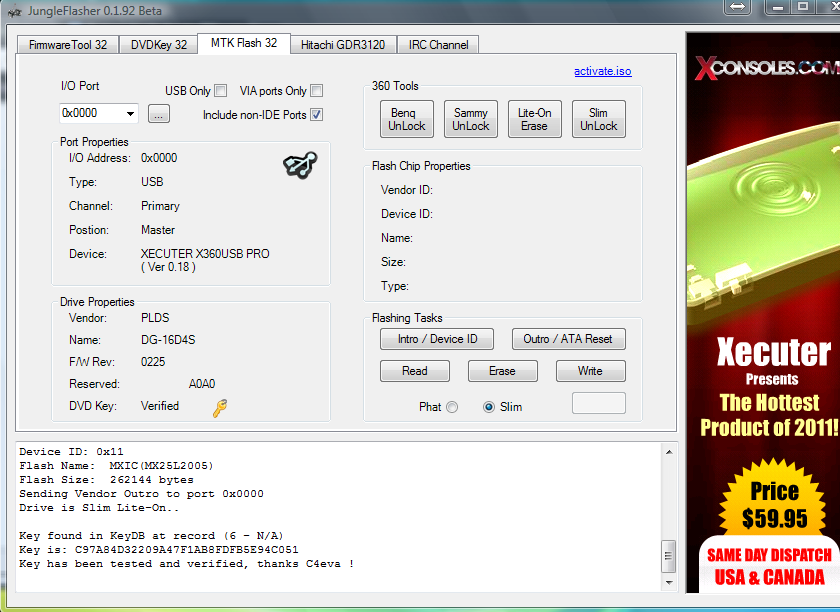Click the 'A0A0' reserved value
The height and width of the screenshot is (612, 840).
[x=202, y=384]
